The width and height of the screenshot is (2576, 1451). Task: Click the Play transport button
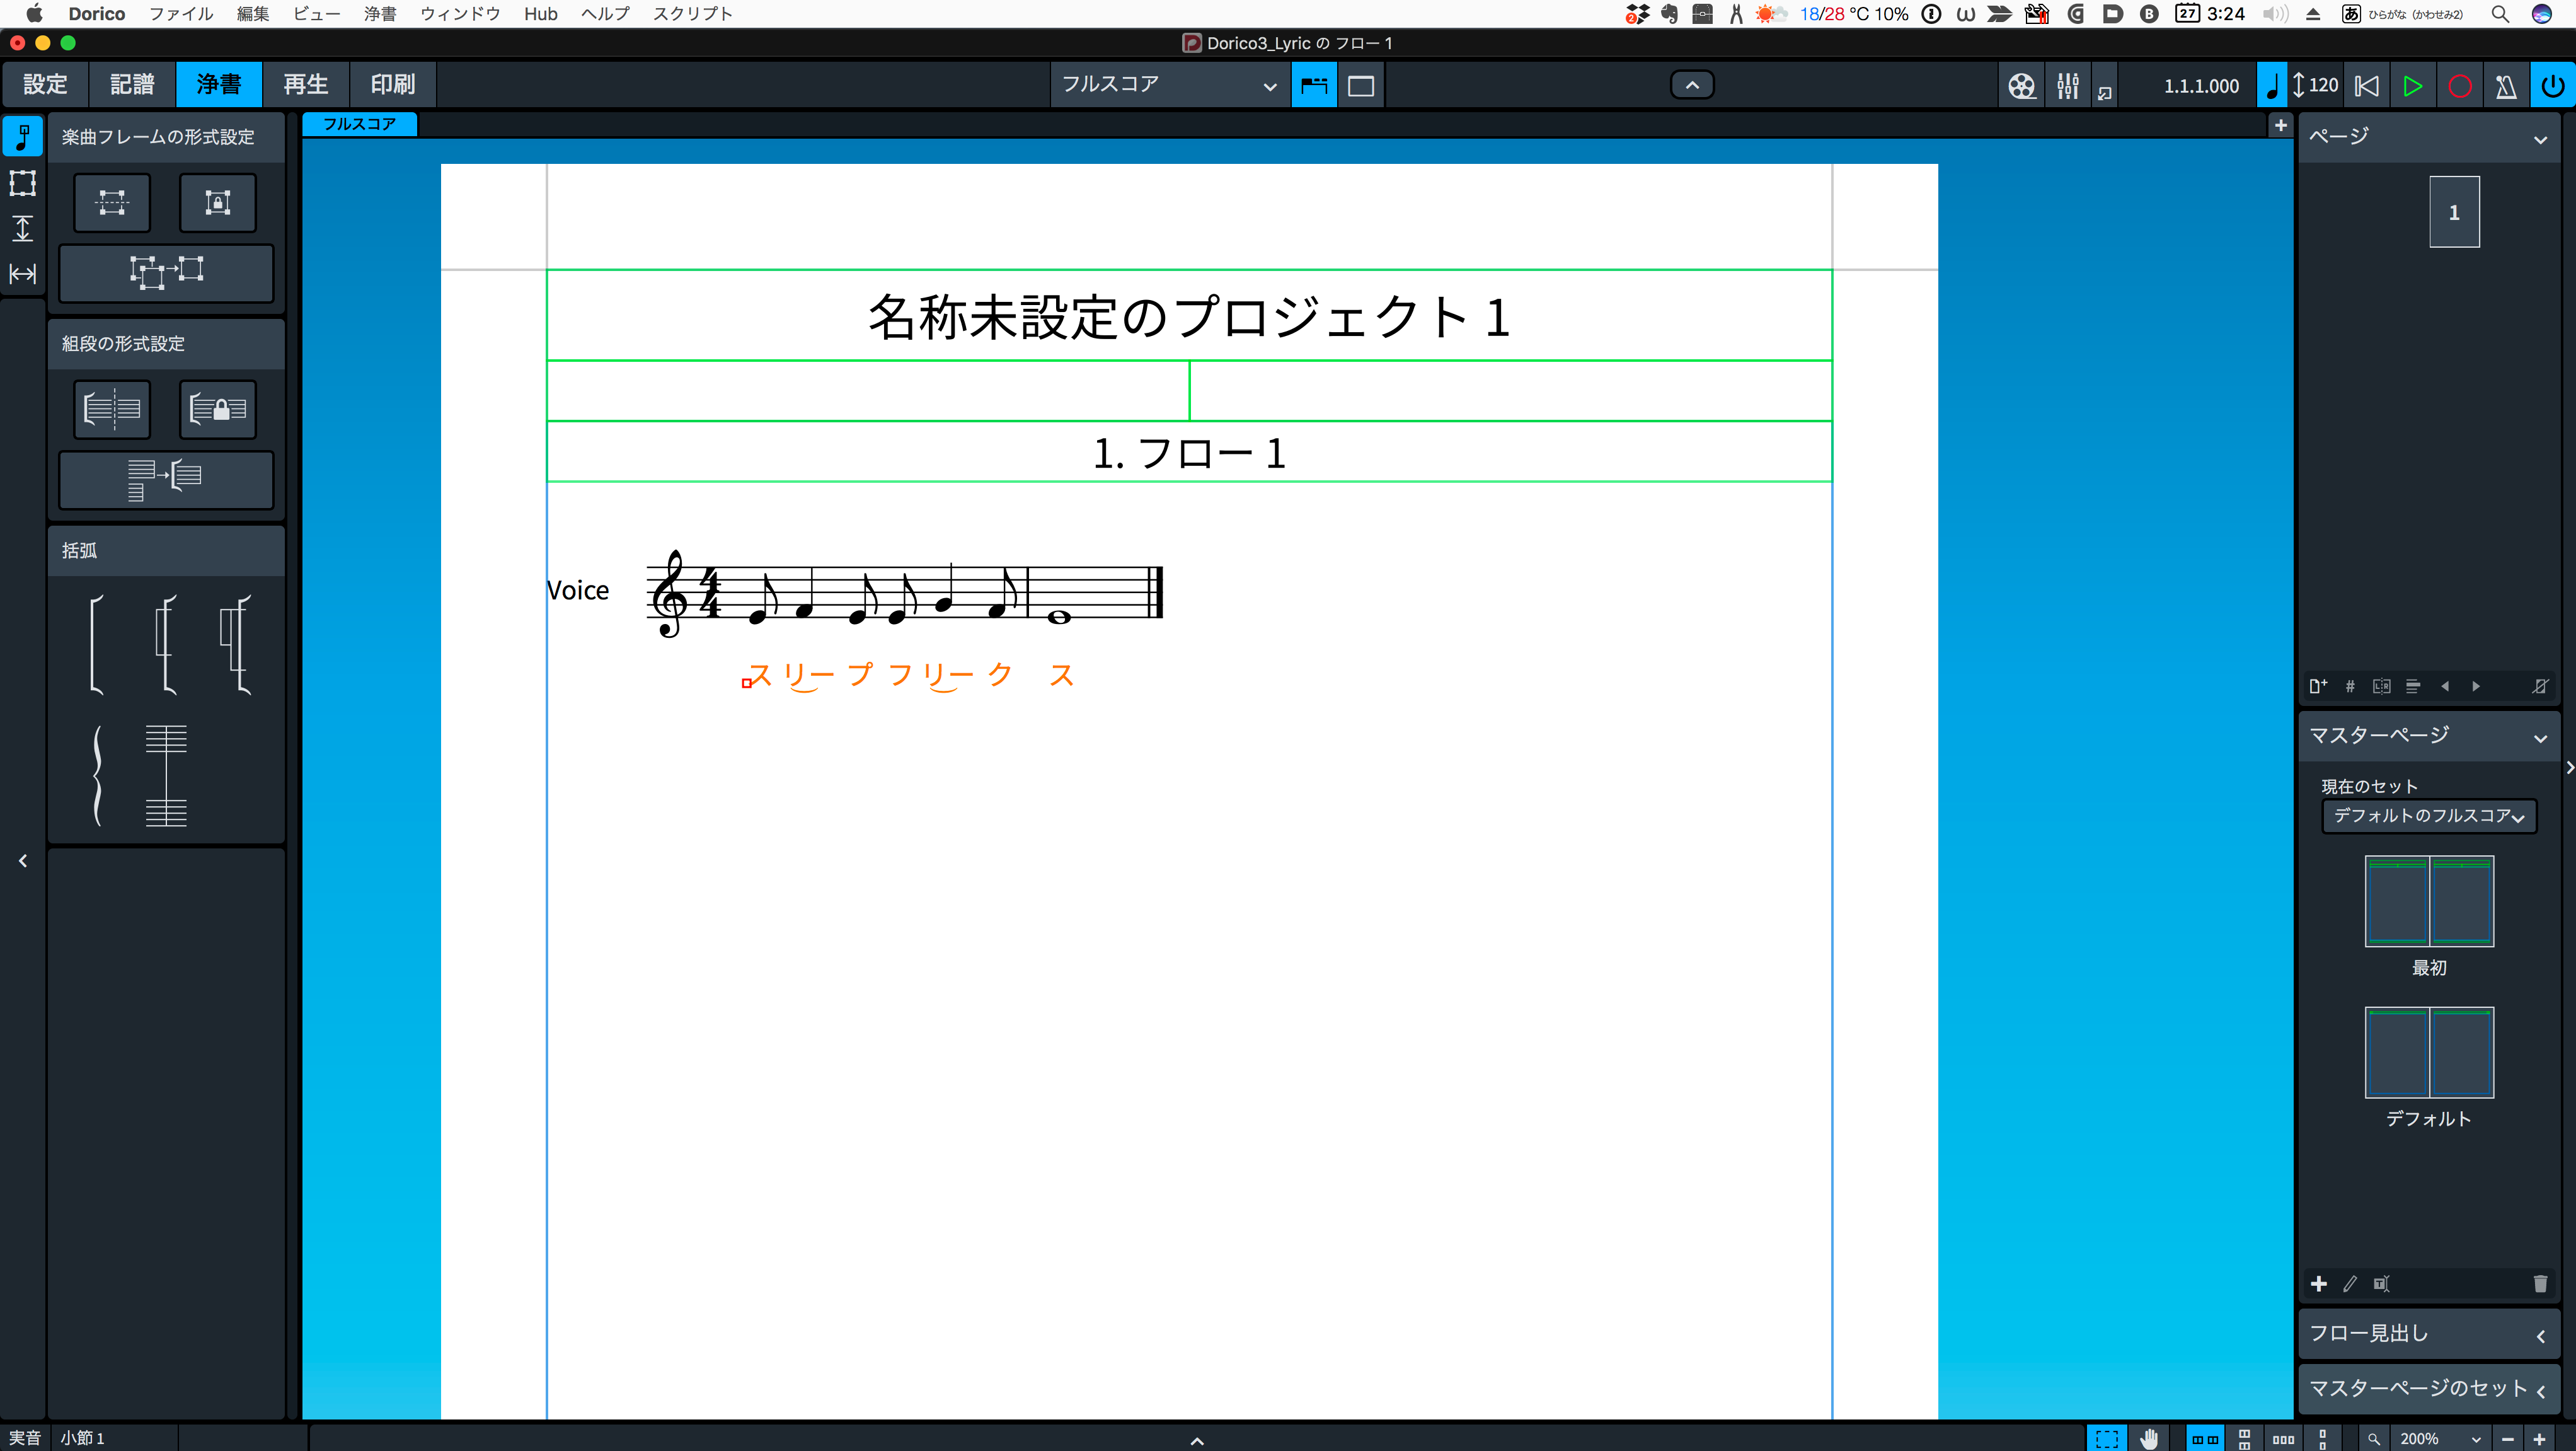pyautogui.click(x=2413, y=86)
